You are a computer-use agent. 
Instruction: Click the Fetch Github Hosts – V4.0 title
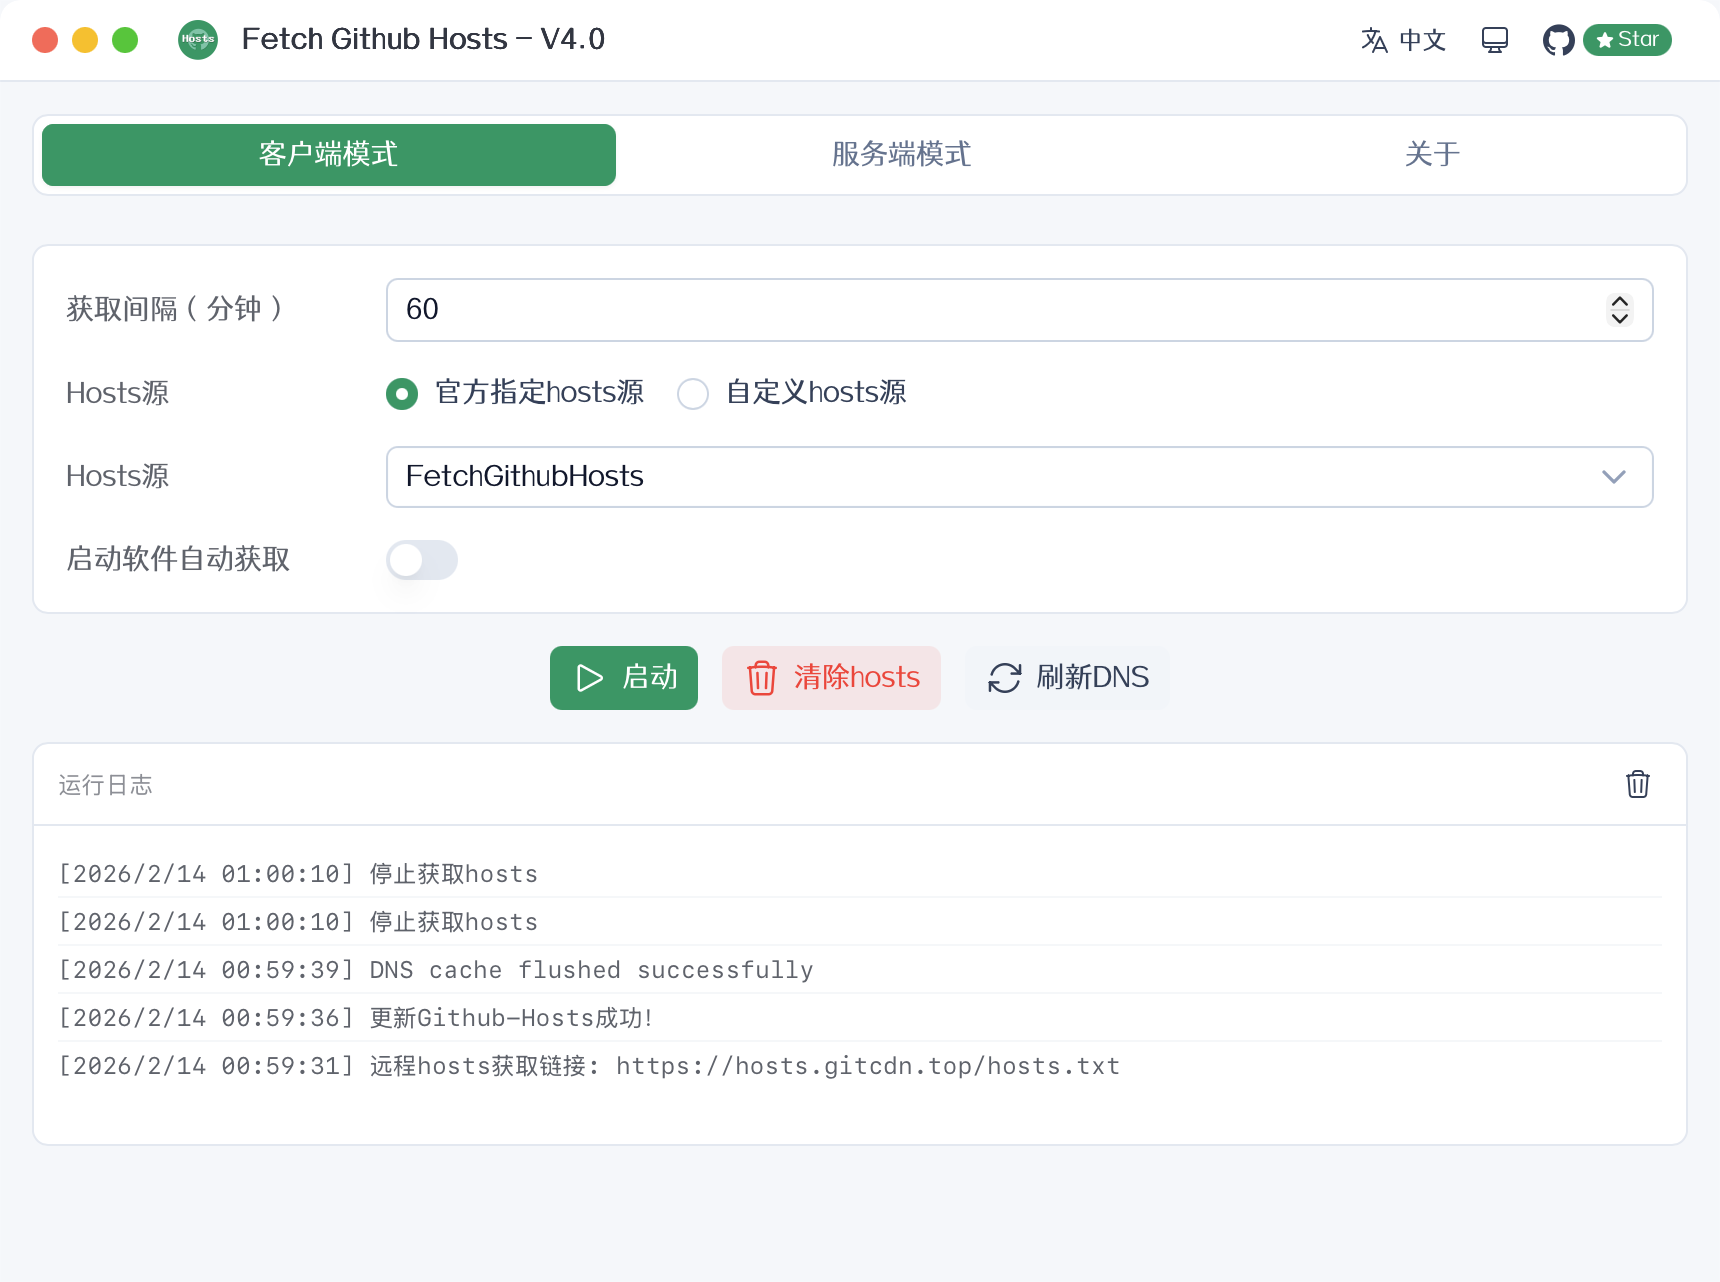click(x=423, y=39)
